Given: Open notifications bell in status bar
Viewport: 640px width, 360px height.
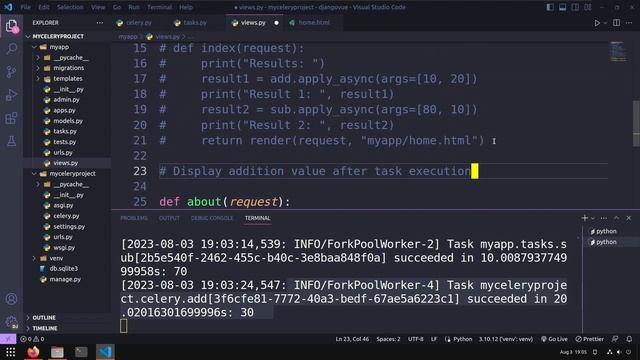Looking at the screenshot, I should coord(629,339).
